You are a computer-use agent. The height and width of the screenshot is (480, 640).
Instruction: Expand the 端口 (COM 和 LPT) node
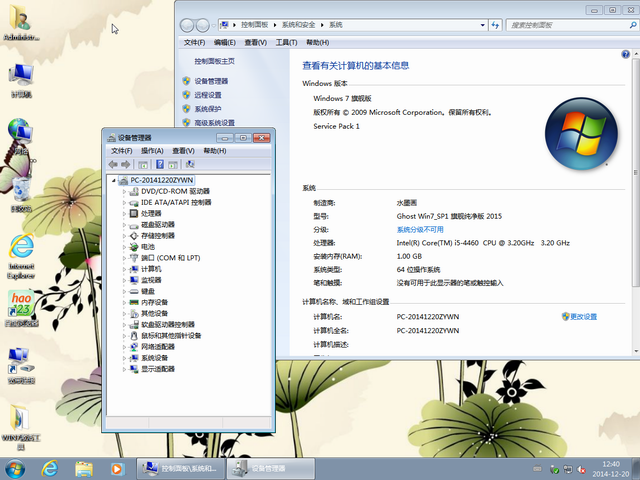[124, 258]
